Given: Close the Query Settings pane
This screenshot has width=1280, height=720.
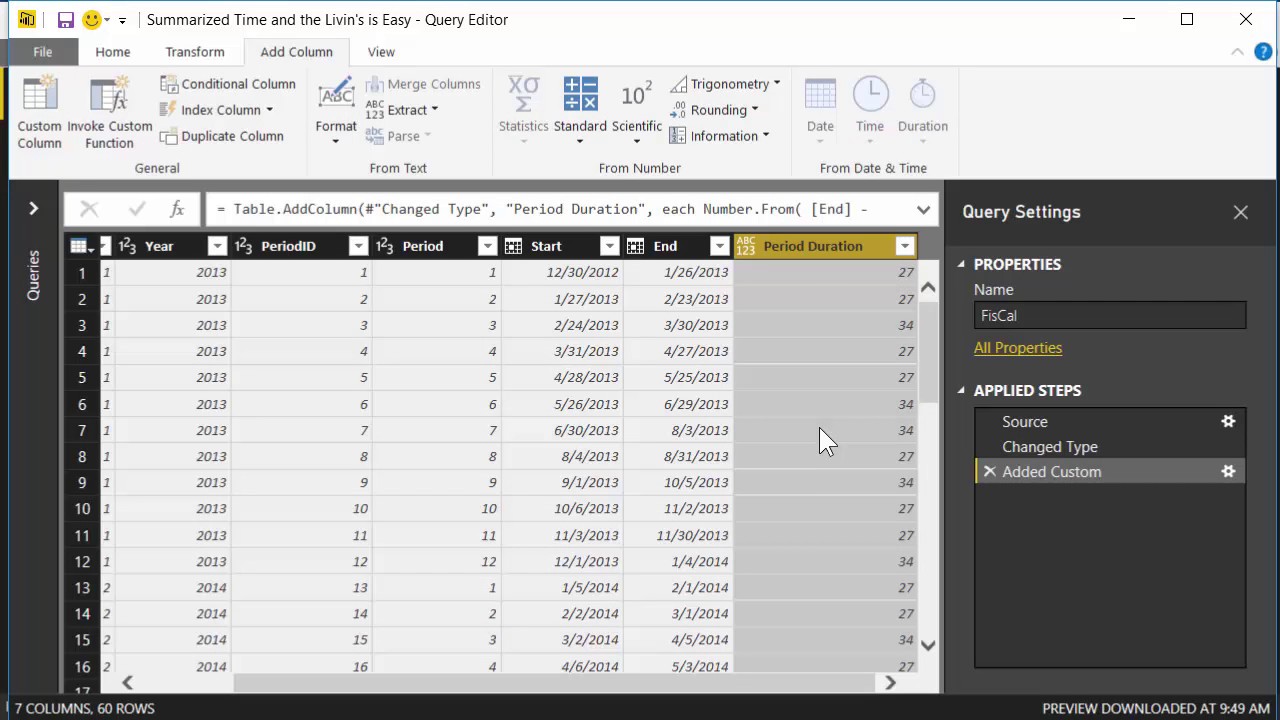Looking at the screenshot, I should point(1241,212).
